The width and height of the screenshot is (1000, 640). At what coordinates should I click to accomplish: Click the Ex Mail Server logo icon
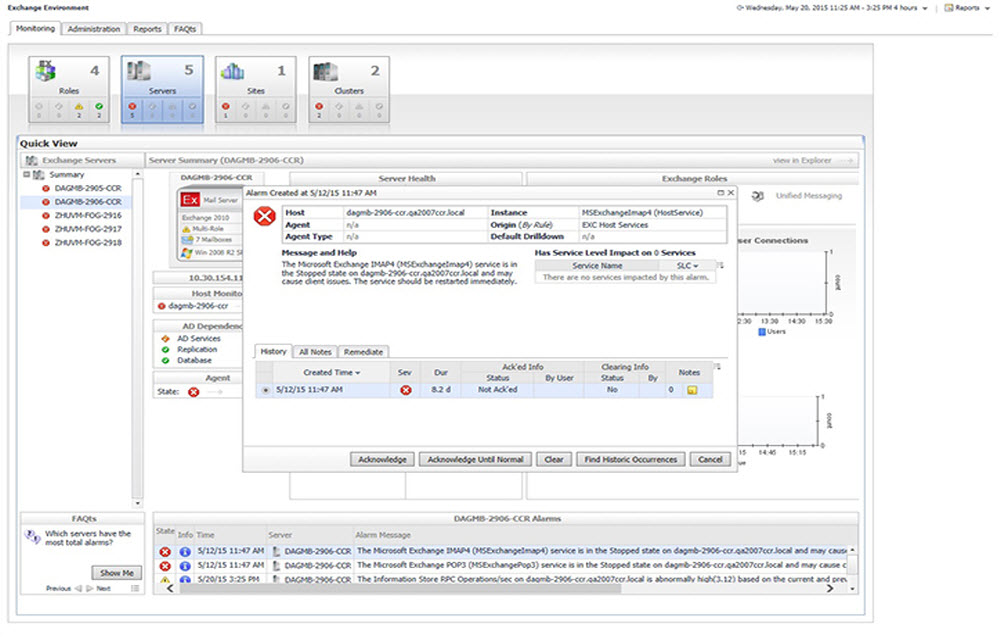tap(190, 200)
